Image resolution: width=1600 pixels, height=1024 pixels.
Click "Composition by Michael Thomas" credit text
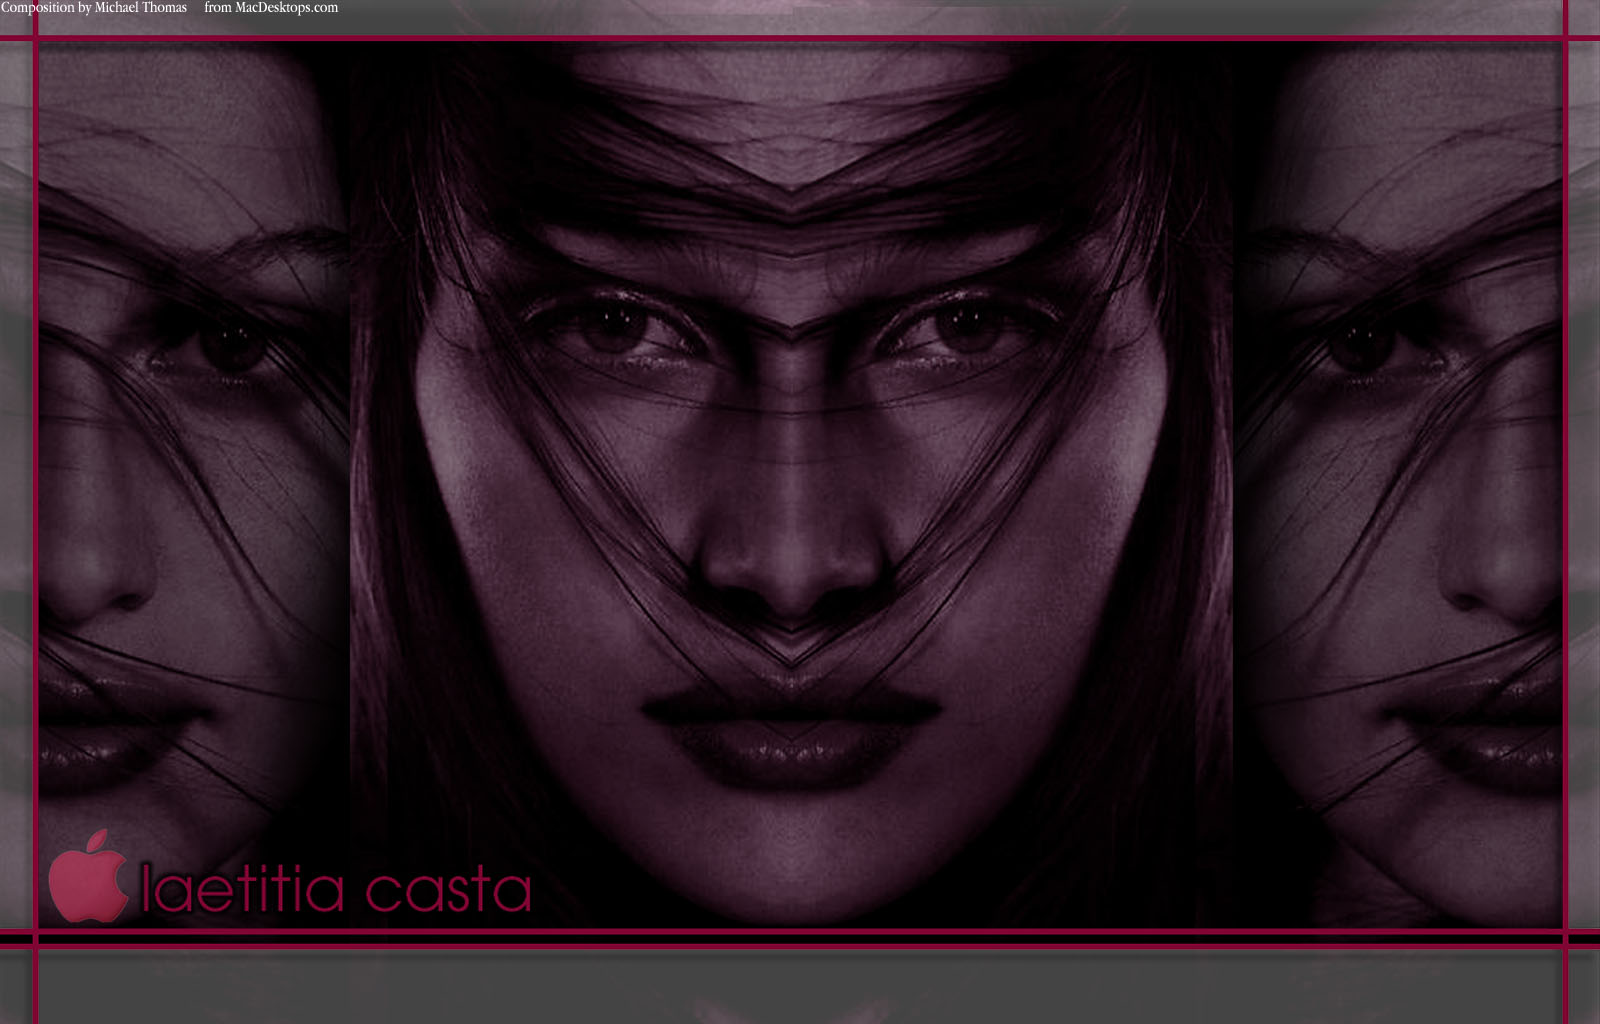click(x=93, y=8)
